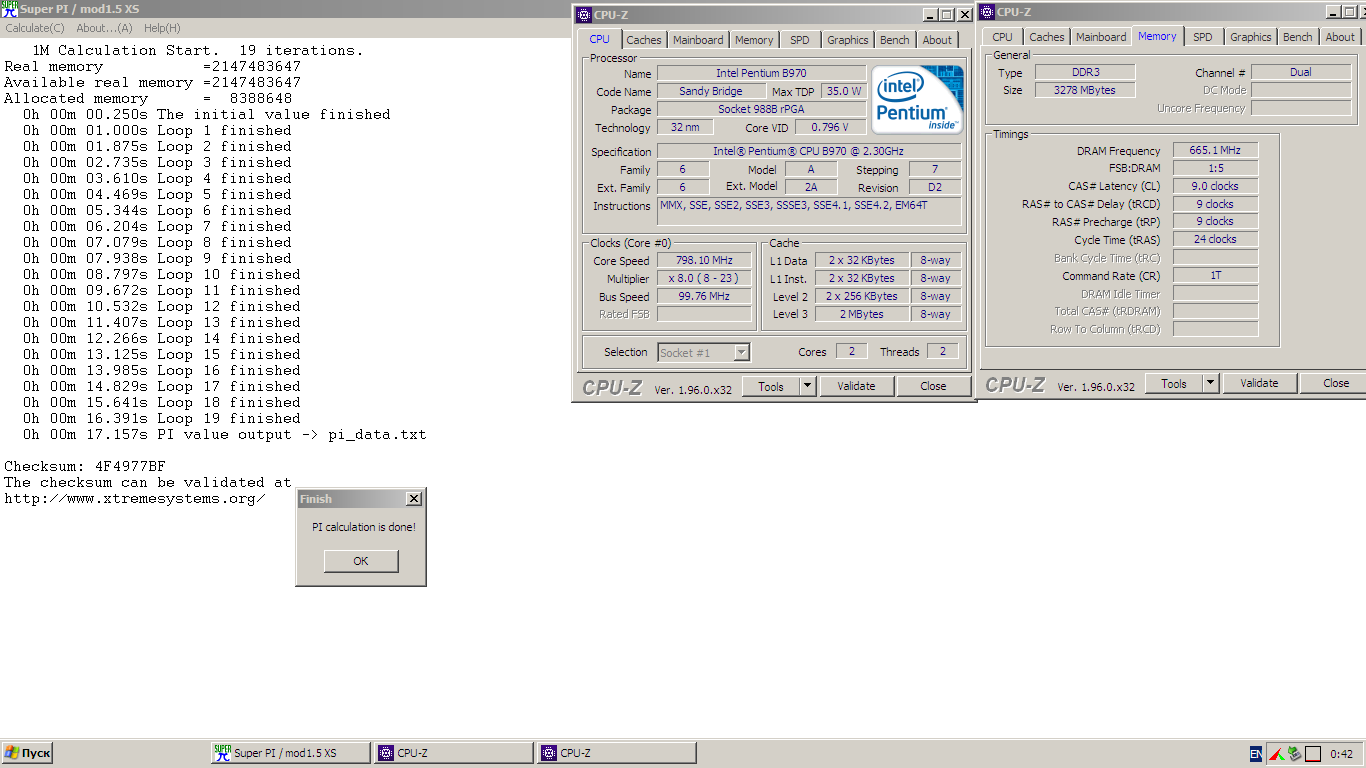Click the Safely Remove Hardware tray icon
This screenshot has height=768, width=1366.
[x=1294, y=754]
